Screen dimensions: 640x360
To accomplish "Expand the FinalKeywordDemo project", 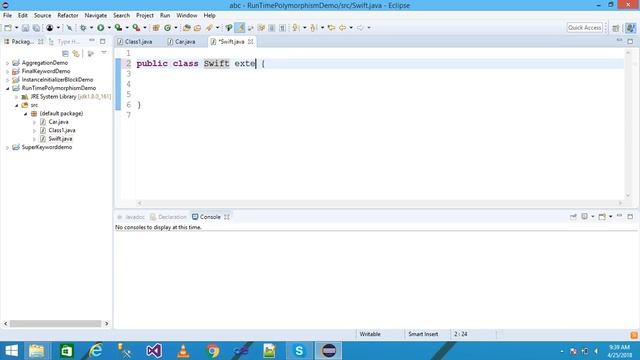I will click(x=7, y=71).
